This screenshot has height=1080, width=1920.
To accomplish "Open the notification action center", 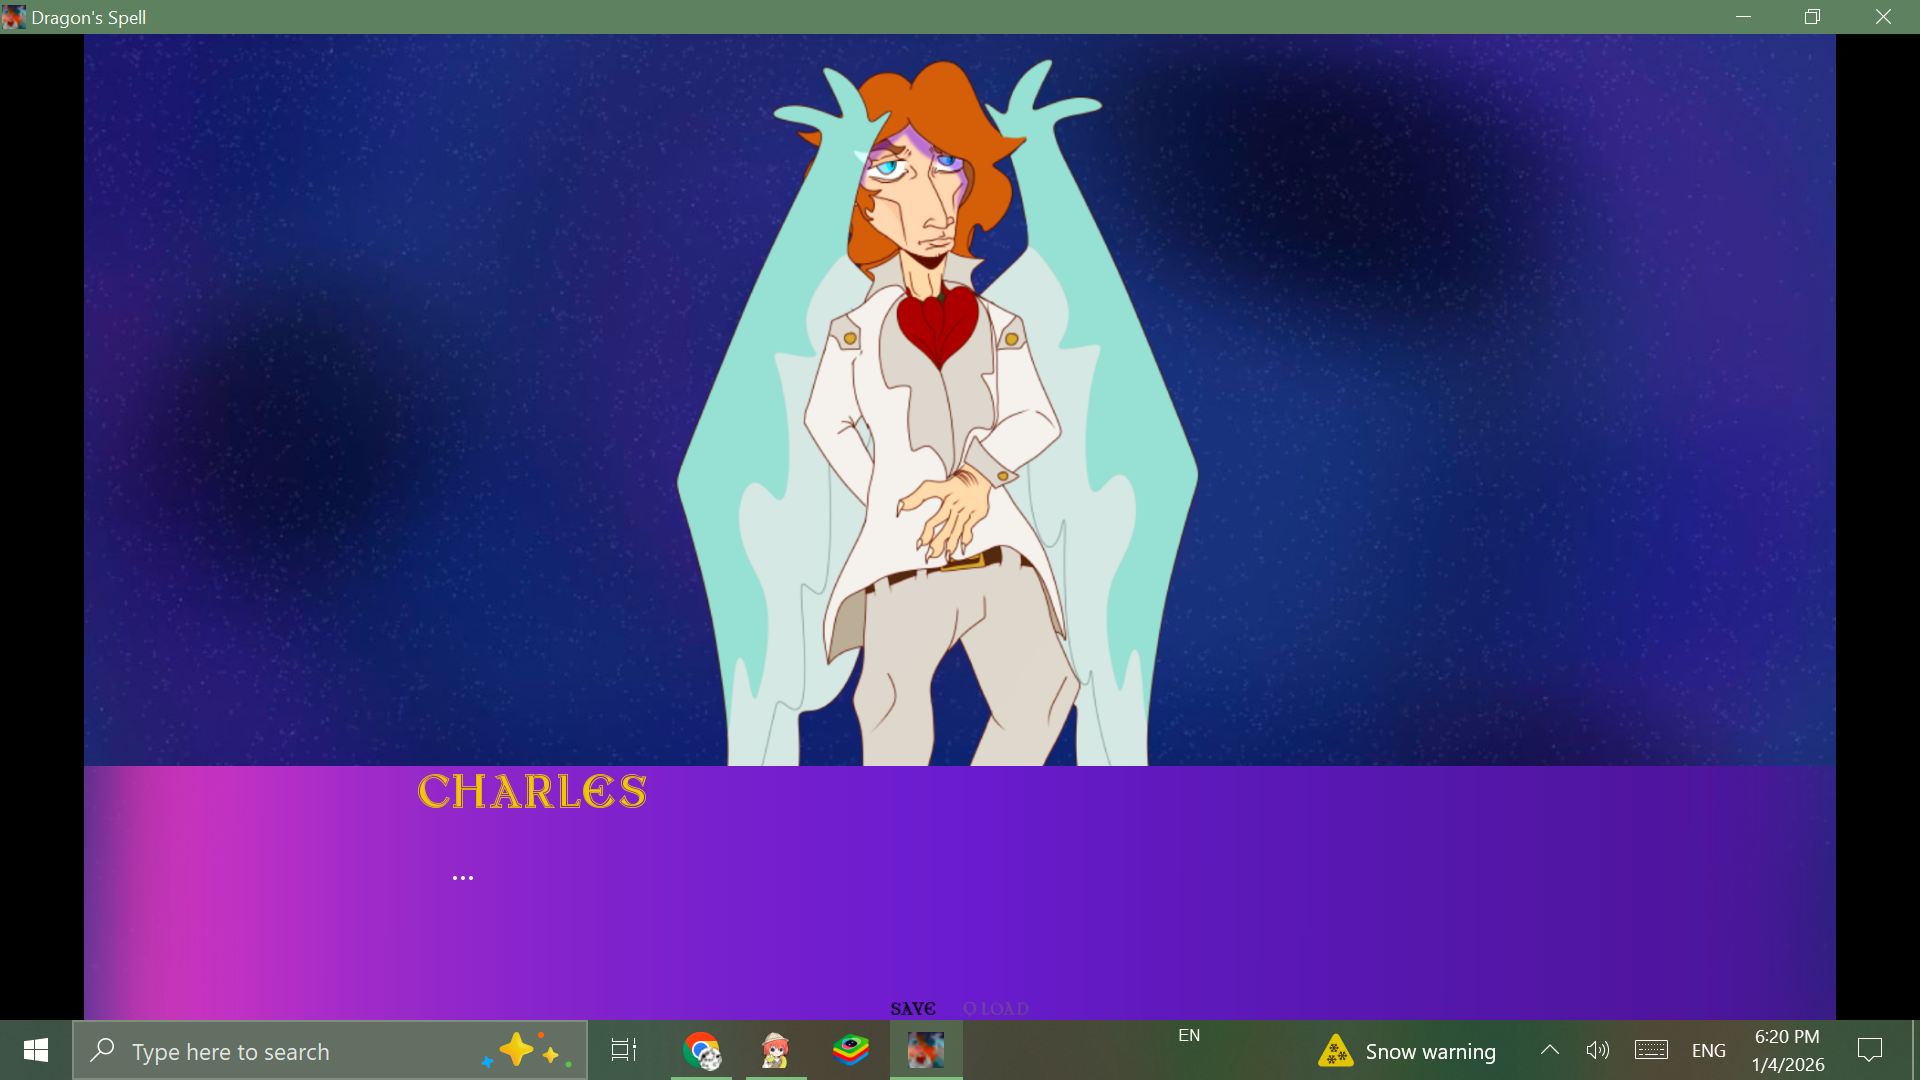I will (x=1869, y=1050).
